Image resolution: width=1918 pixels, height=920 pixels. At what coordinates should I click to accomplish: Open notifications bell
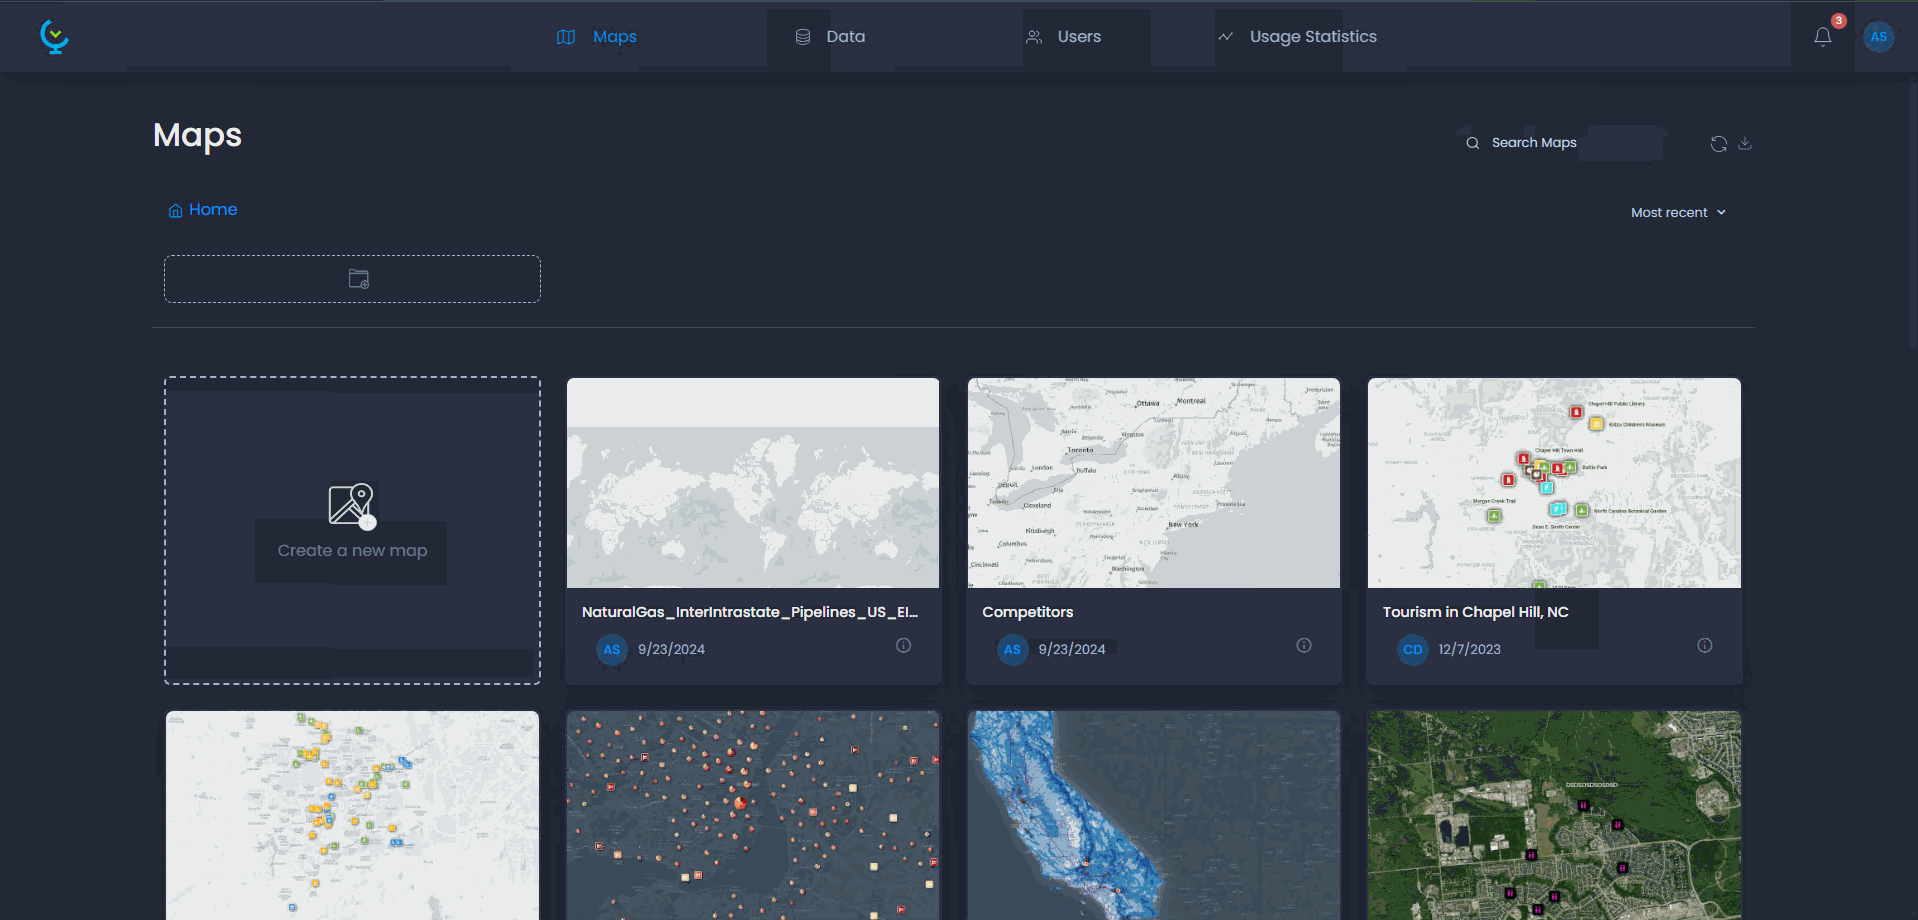[x=1823, y=37]
